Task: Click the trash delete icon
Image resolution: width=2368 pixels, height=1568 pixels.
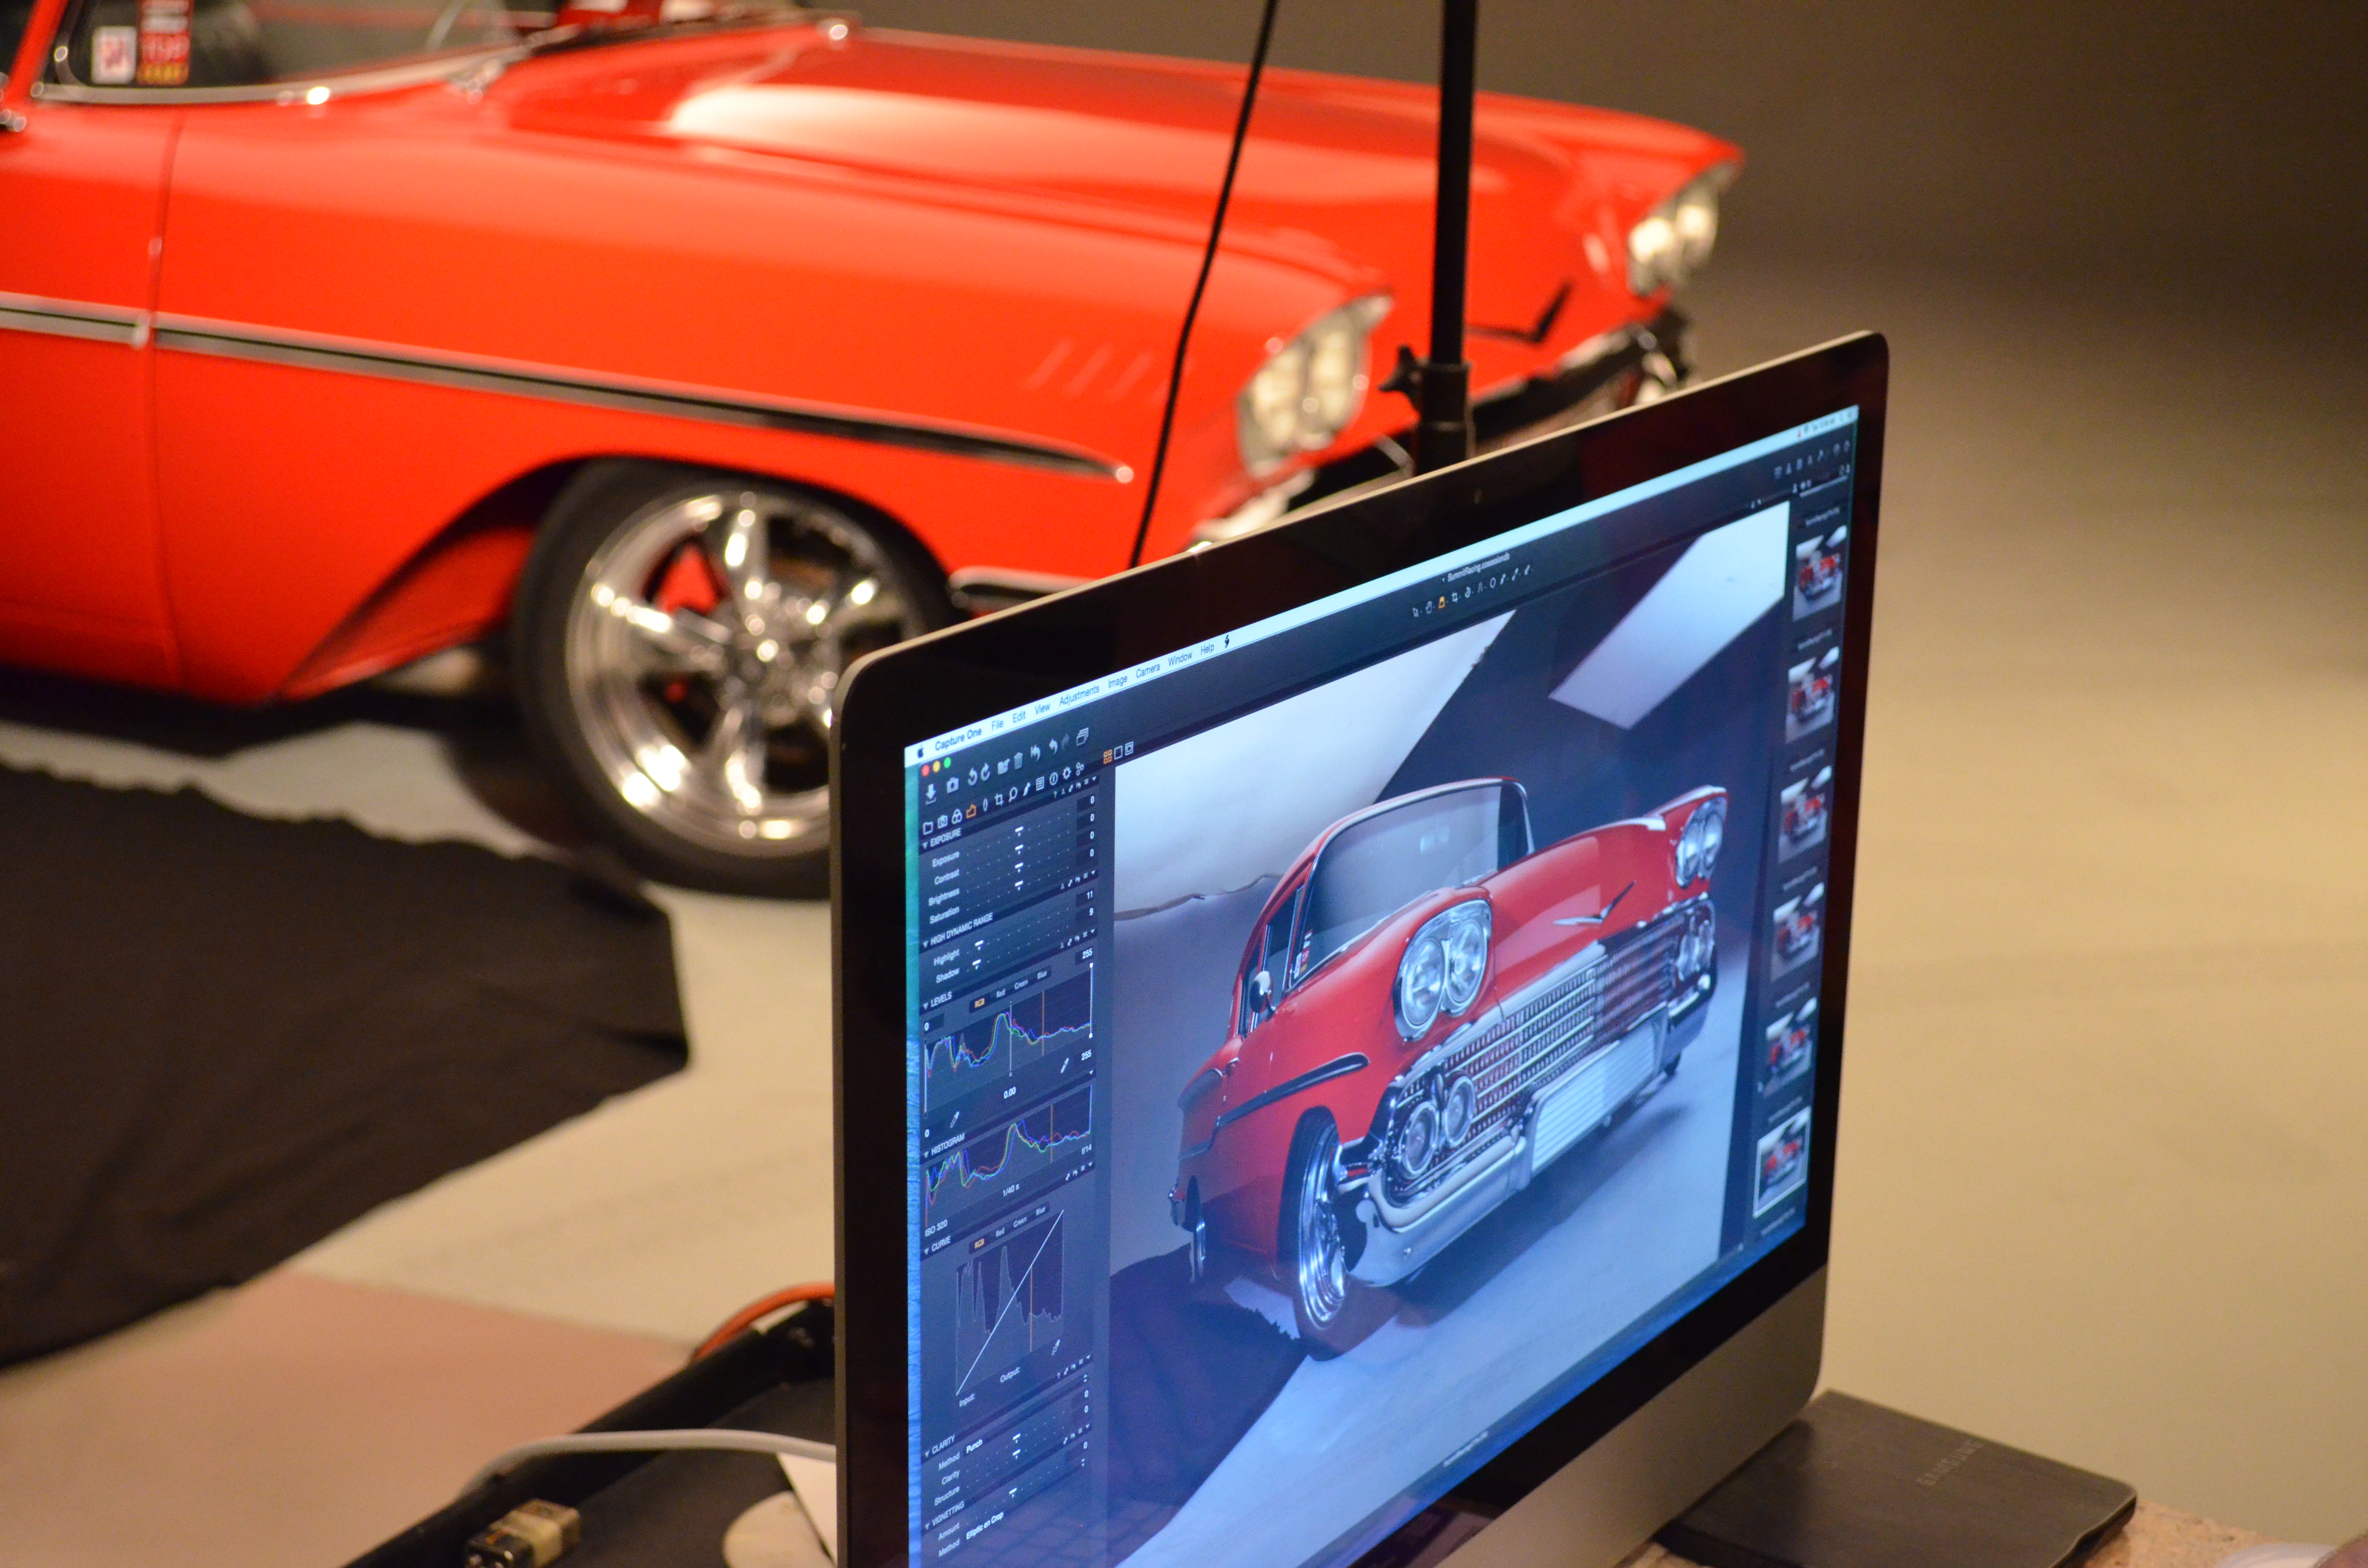Action: 1019,761
